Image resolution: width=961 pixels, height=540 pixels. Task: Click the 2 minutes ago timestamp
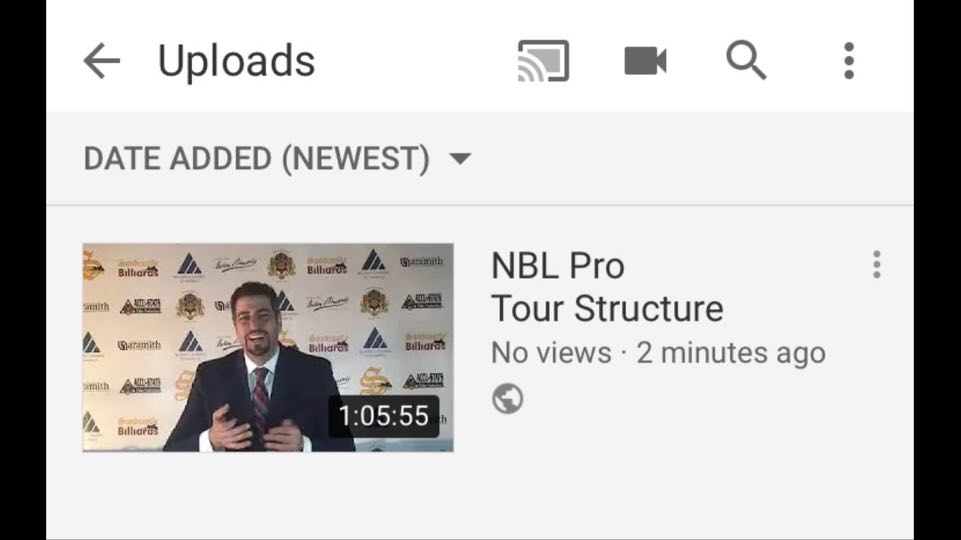tap(731, 353)
